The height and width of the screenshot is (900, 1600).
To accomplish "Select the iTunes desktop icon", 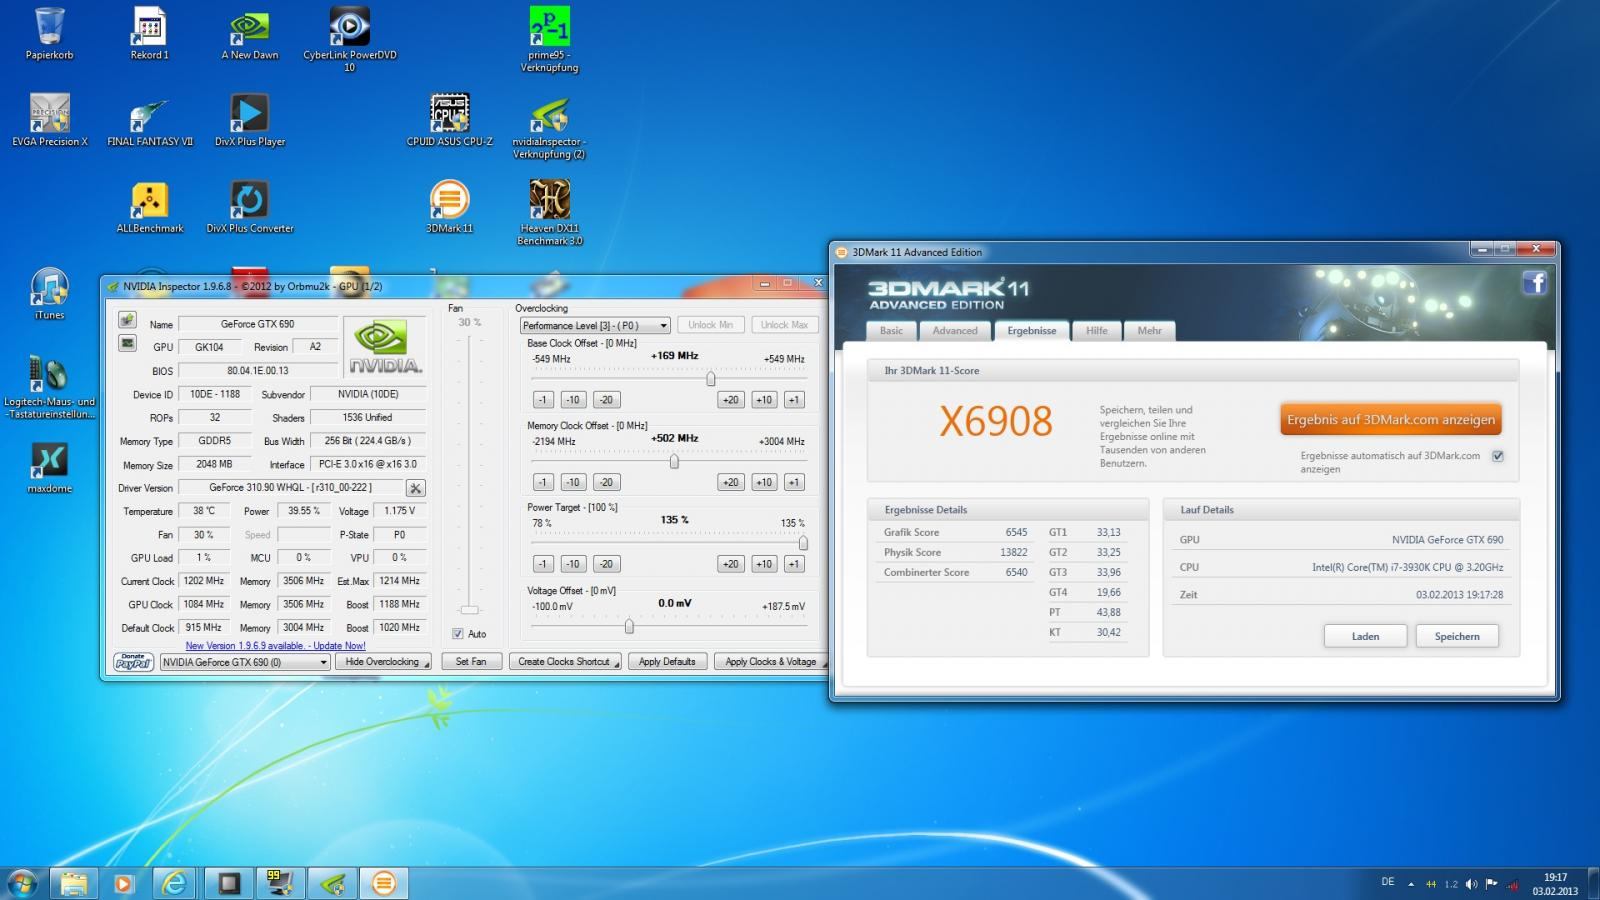I will pyautogui.click(x=49, y=294).
